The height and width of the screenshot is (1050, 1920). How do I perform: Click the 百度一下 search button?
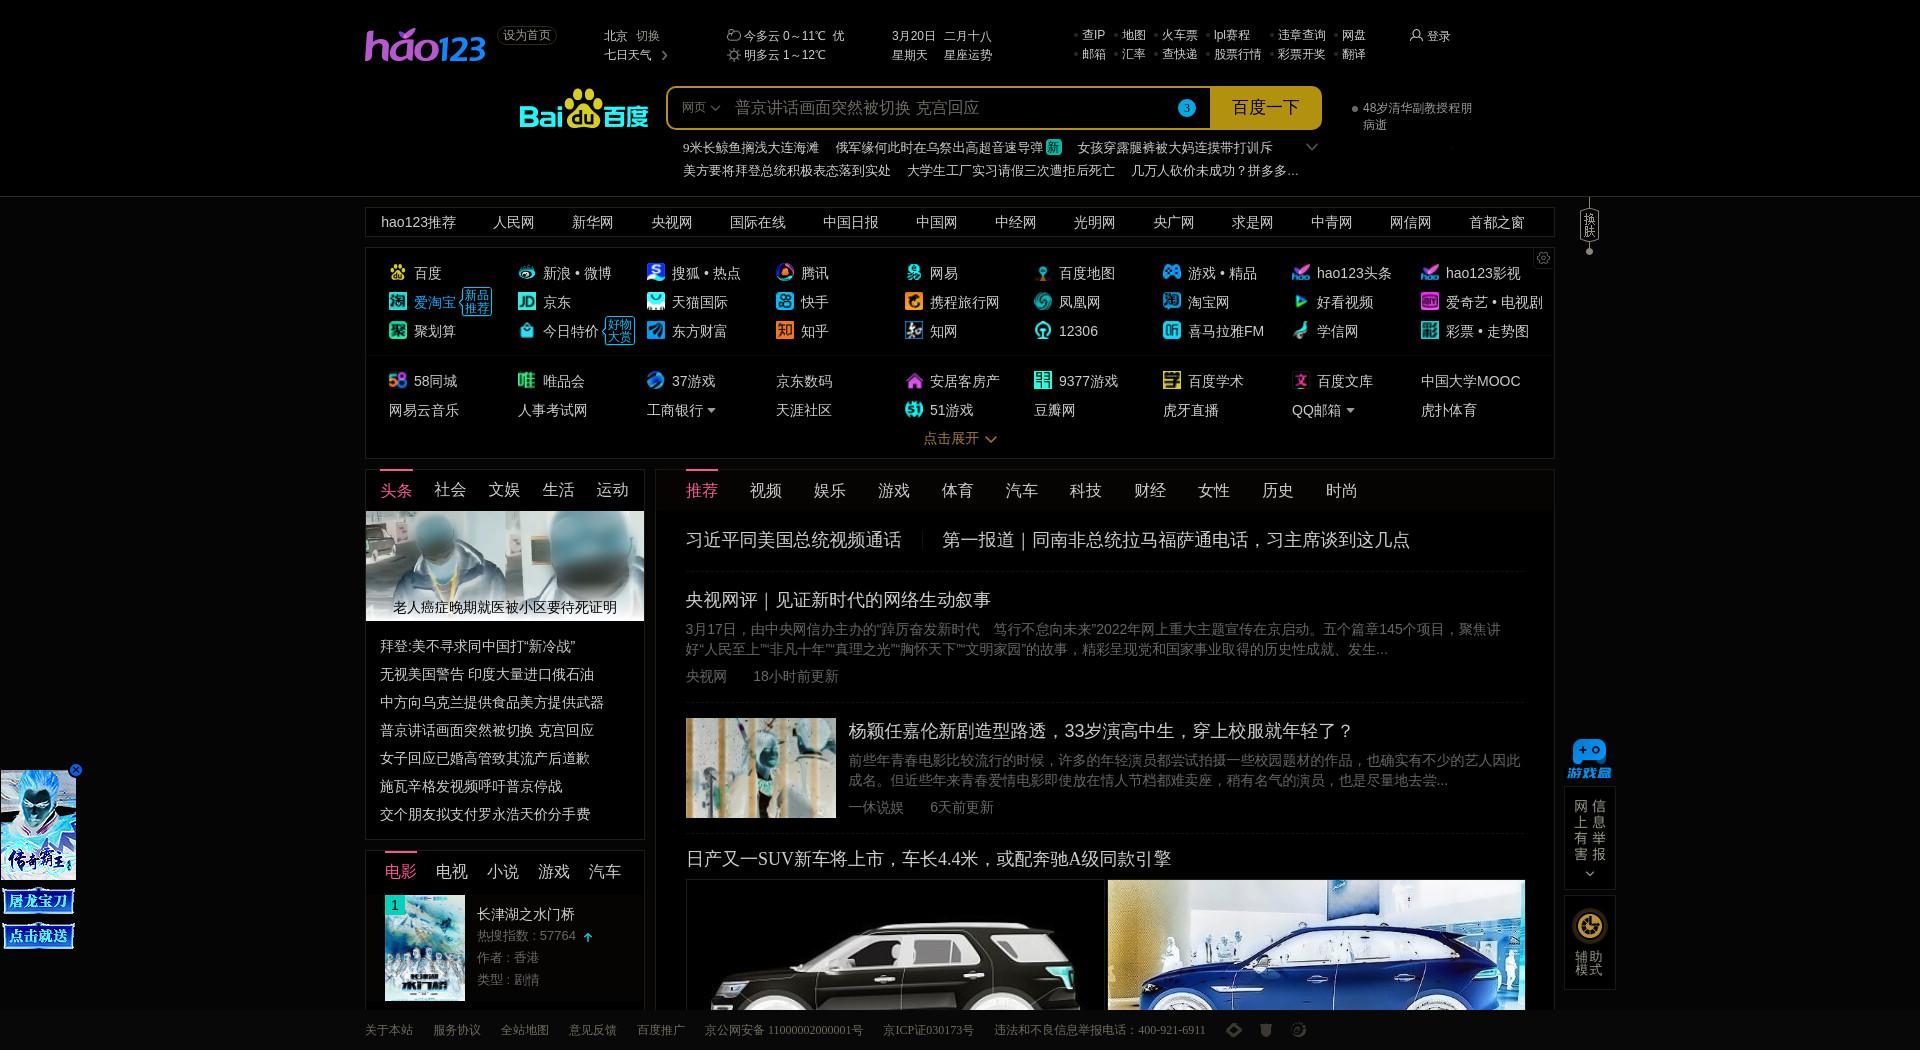tap(1265, 108)
